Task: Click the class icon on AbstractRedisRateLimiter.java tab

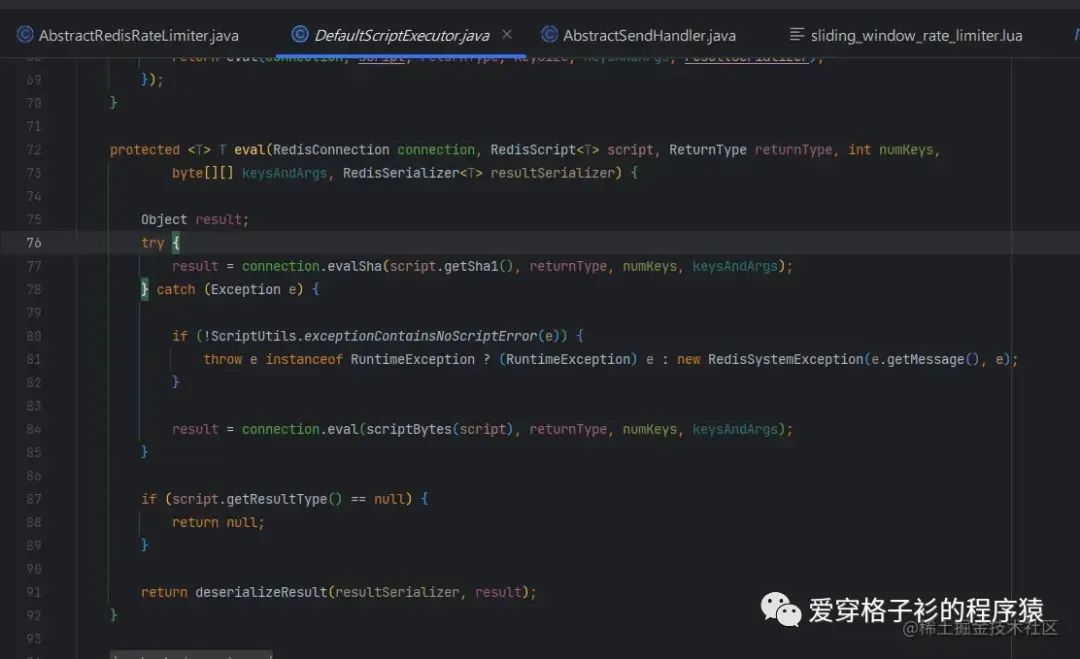Action: pos(24,34)
